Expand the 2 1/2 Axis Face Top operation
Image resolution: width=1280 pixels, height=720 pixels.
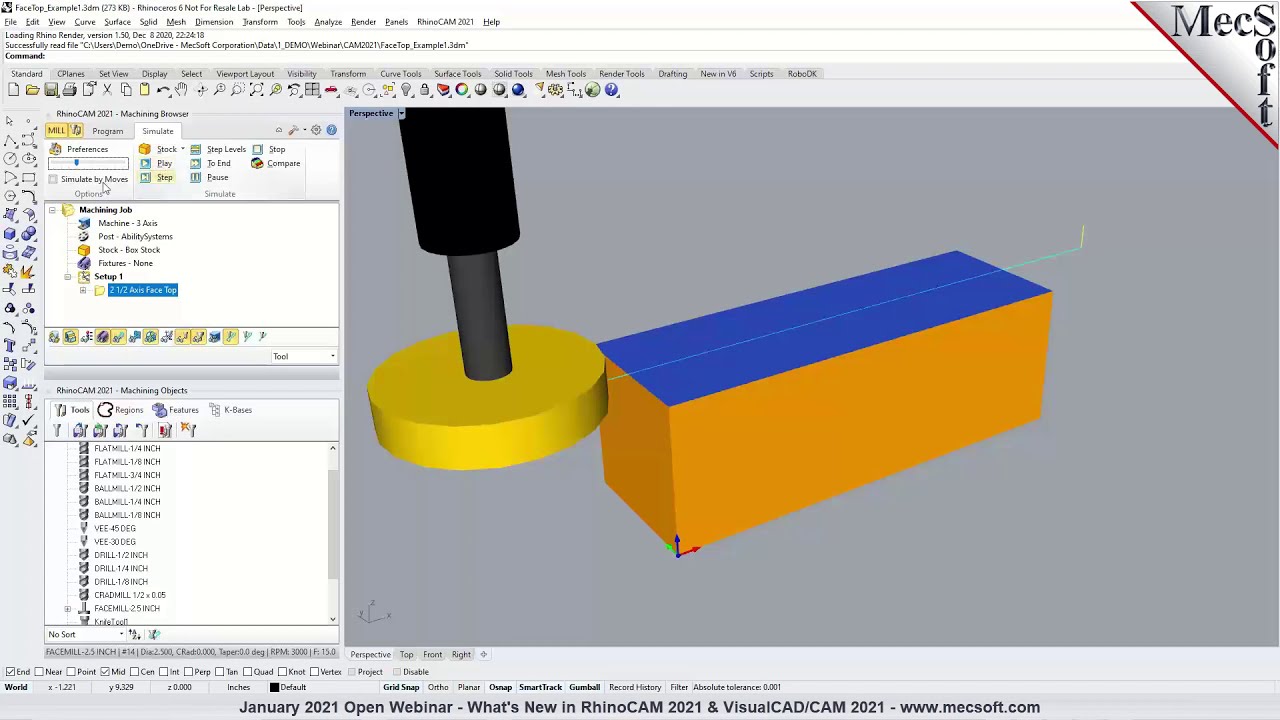pyautogui.click(x=83, y=290)
